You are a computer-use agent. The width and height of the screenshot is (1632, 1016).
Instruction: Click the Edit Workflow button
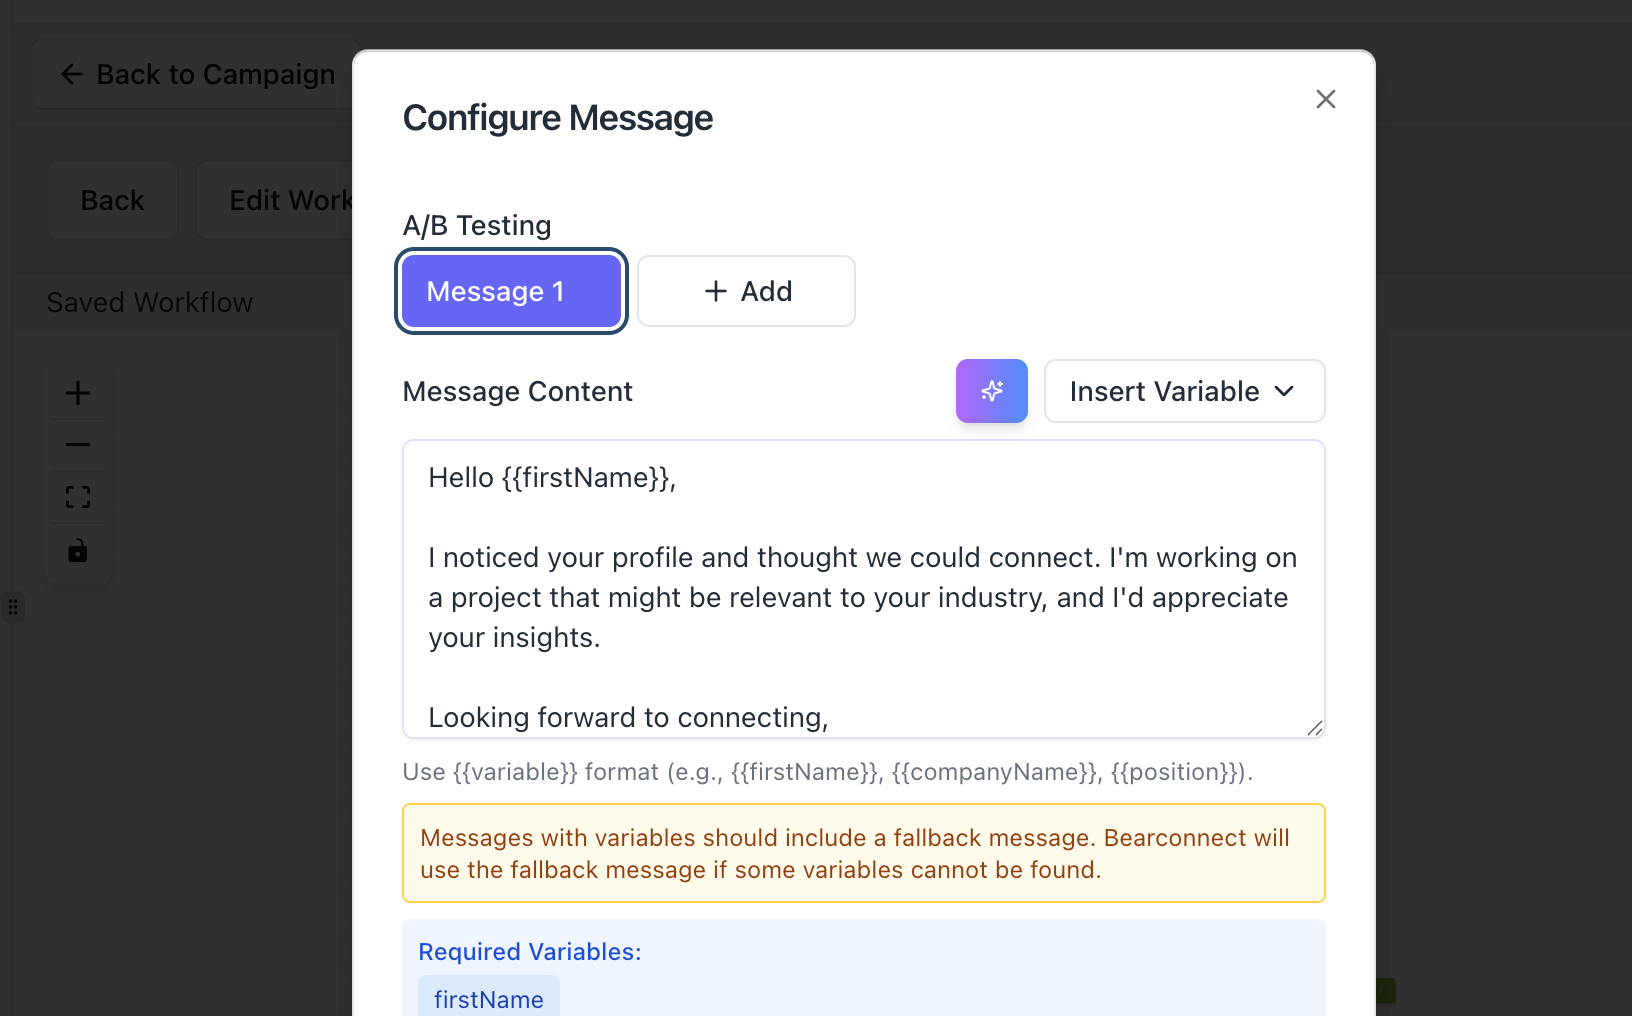click(x=285, y=200)
